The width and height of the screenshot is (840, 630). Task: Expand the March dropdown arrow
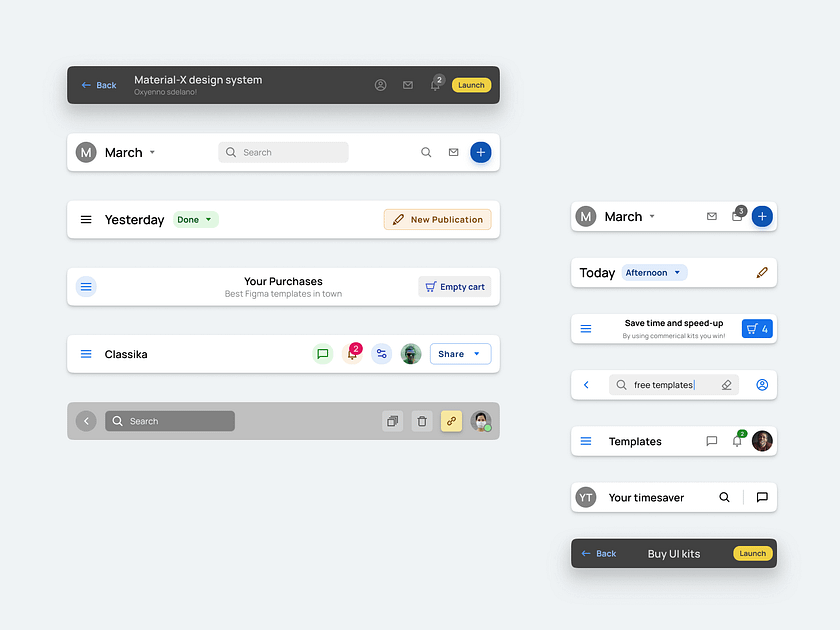[151, 152]
